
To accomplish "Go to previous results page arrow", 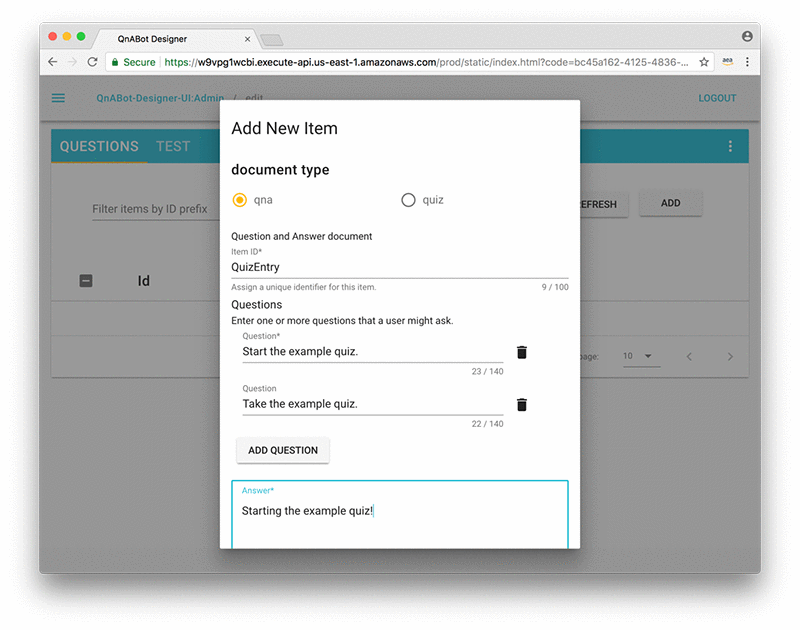I will pyautogui.click(x=689, y=357).
